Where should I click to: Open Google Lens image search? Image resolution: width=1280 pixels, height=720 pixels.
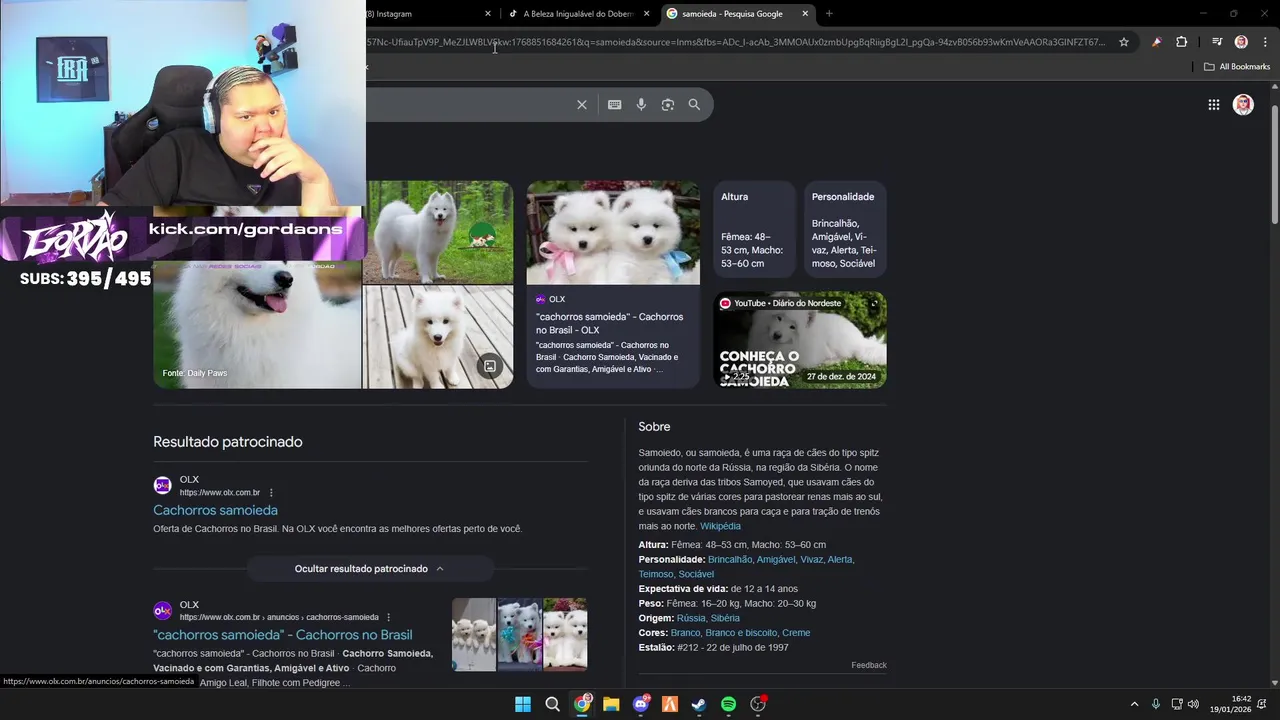point(668,105)
